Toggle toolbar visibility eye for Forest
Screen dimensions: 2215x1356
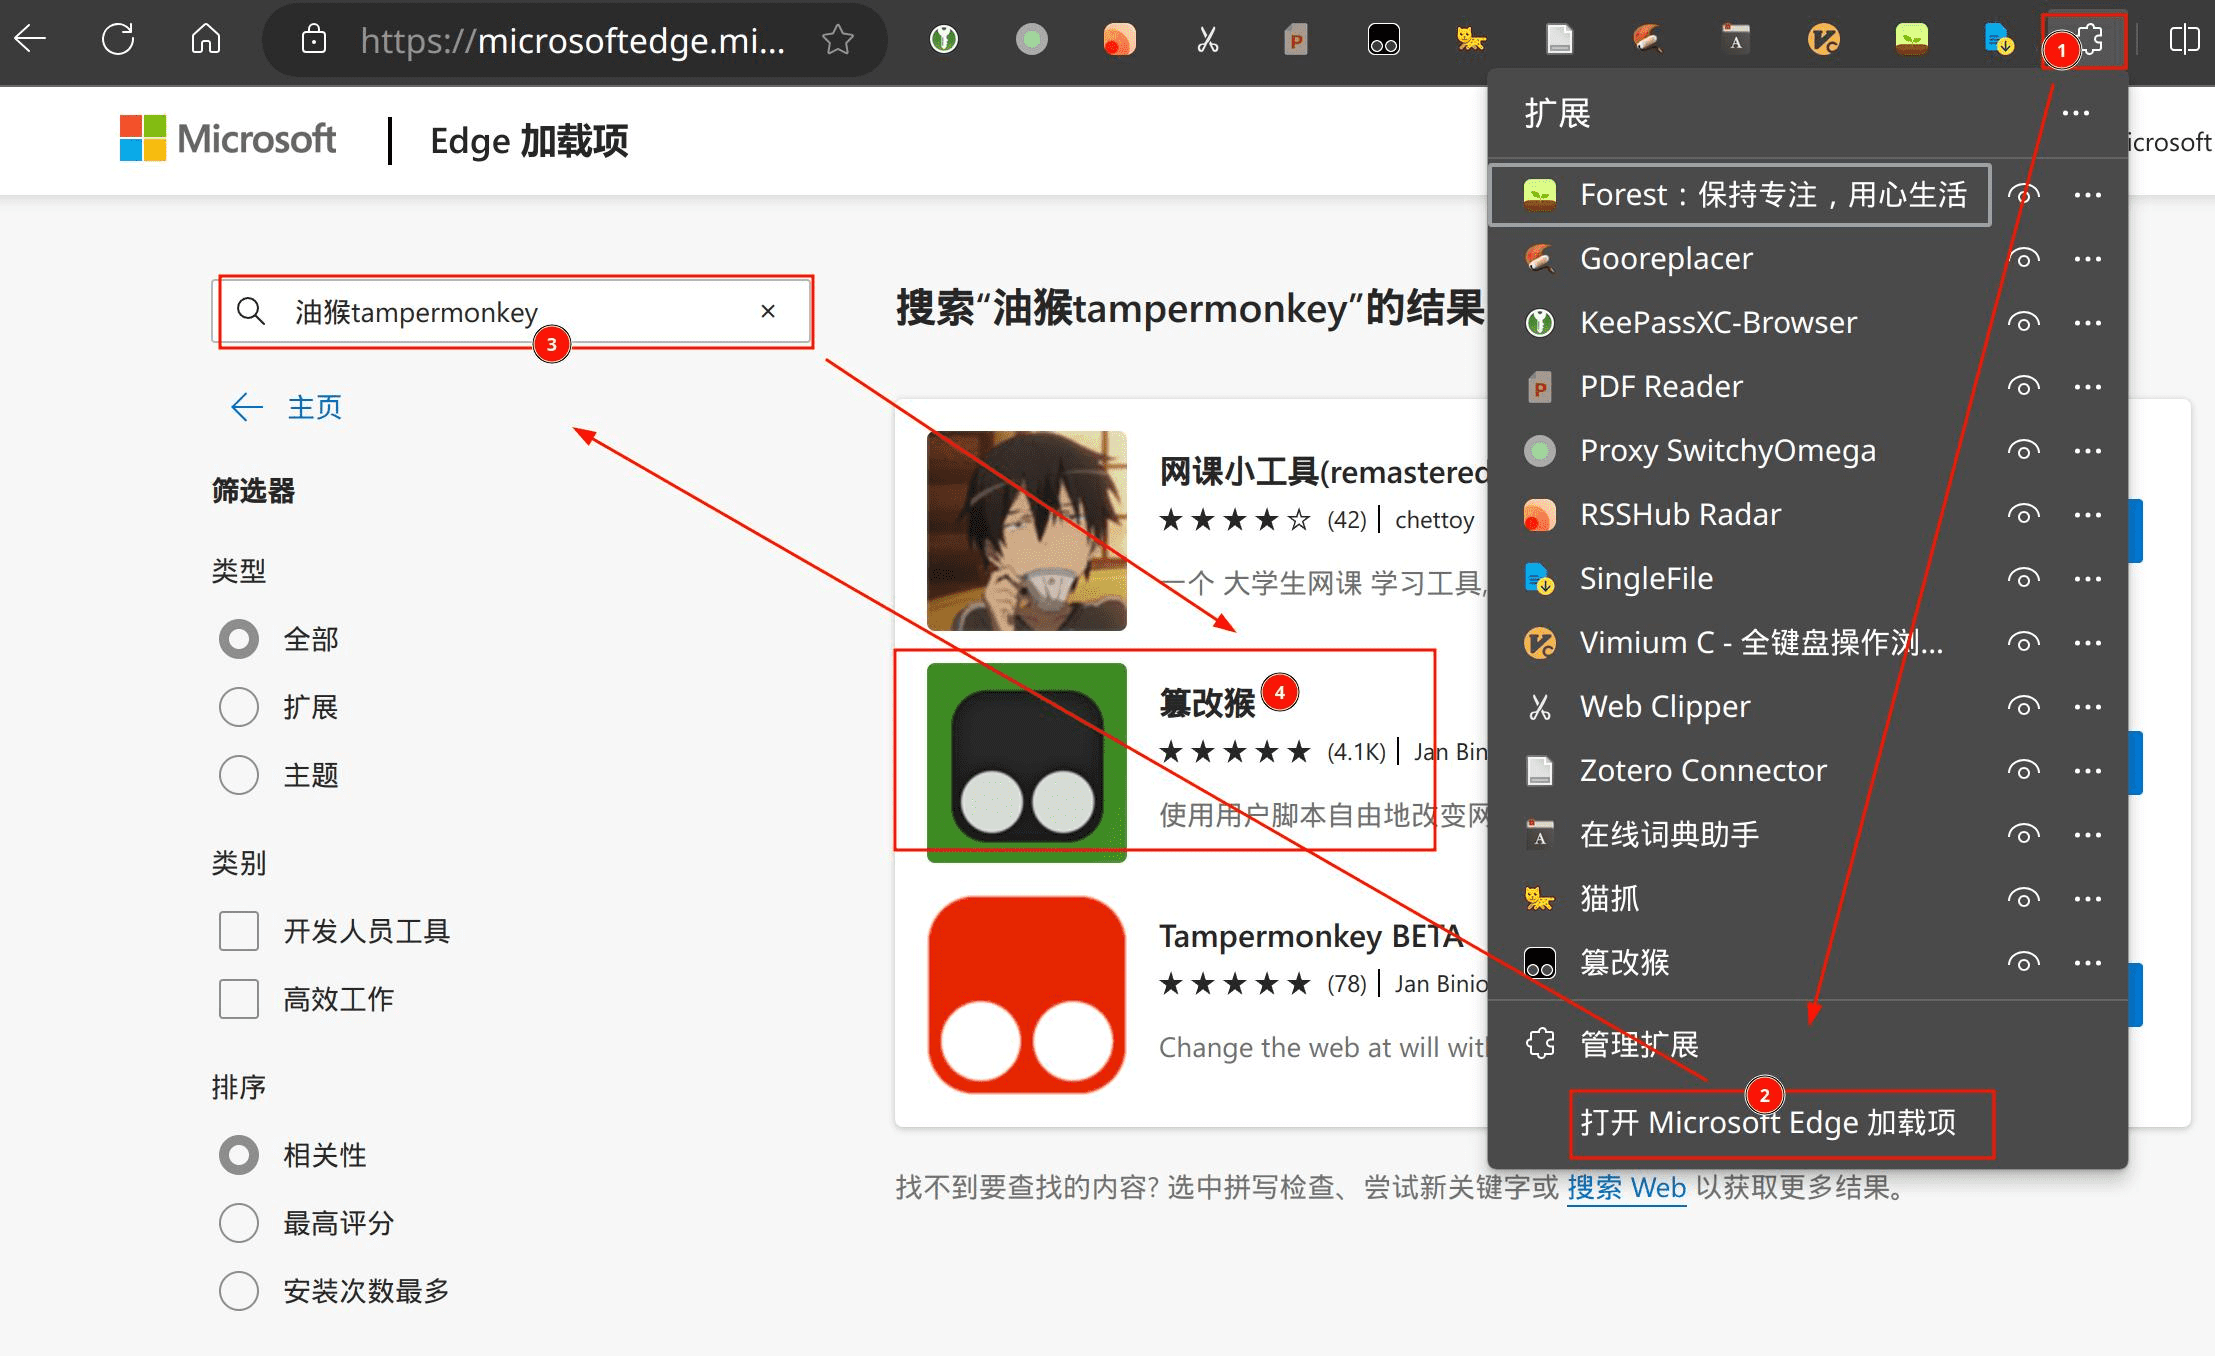pos(2024,194)
